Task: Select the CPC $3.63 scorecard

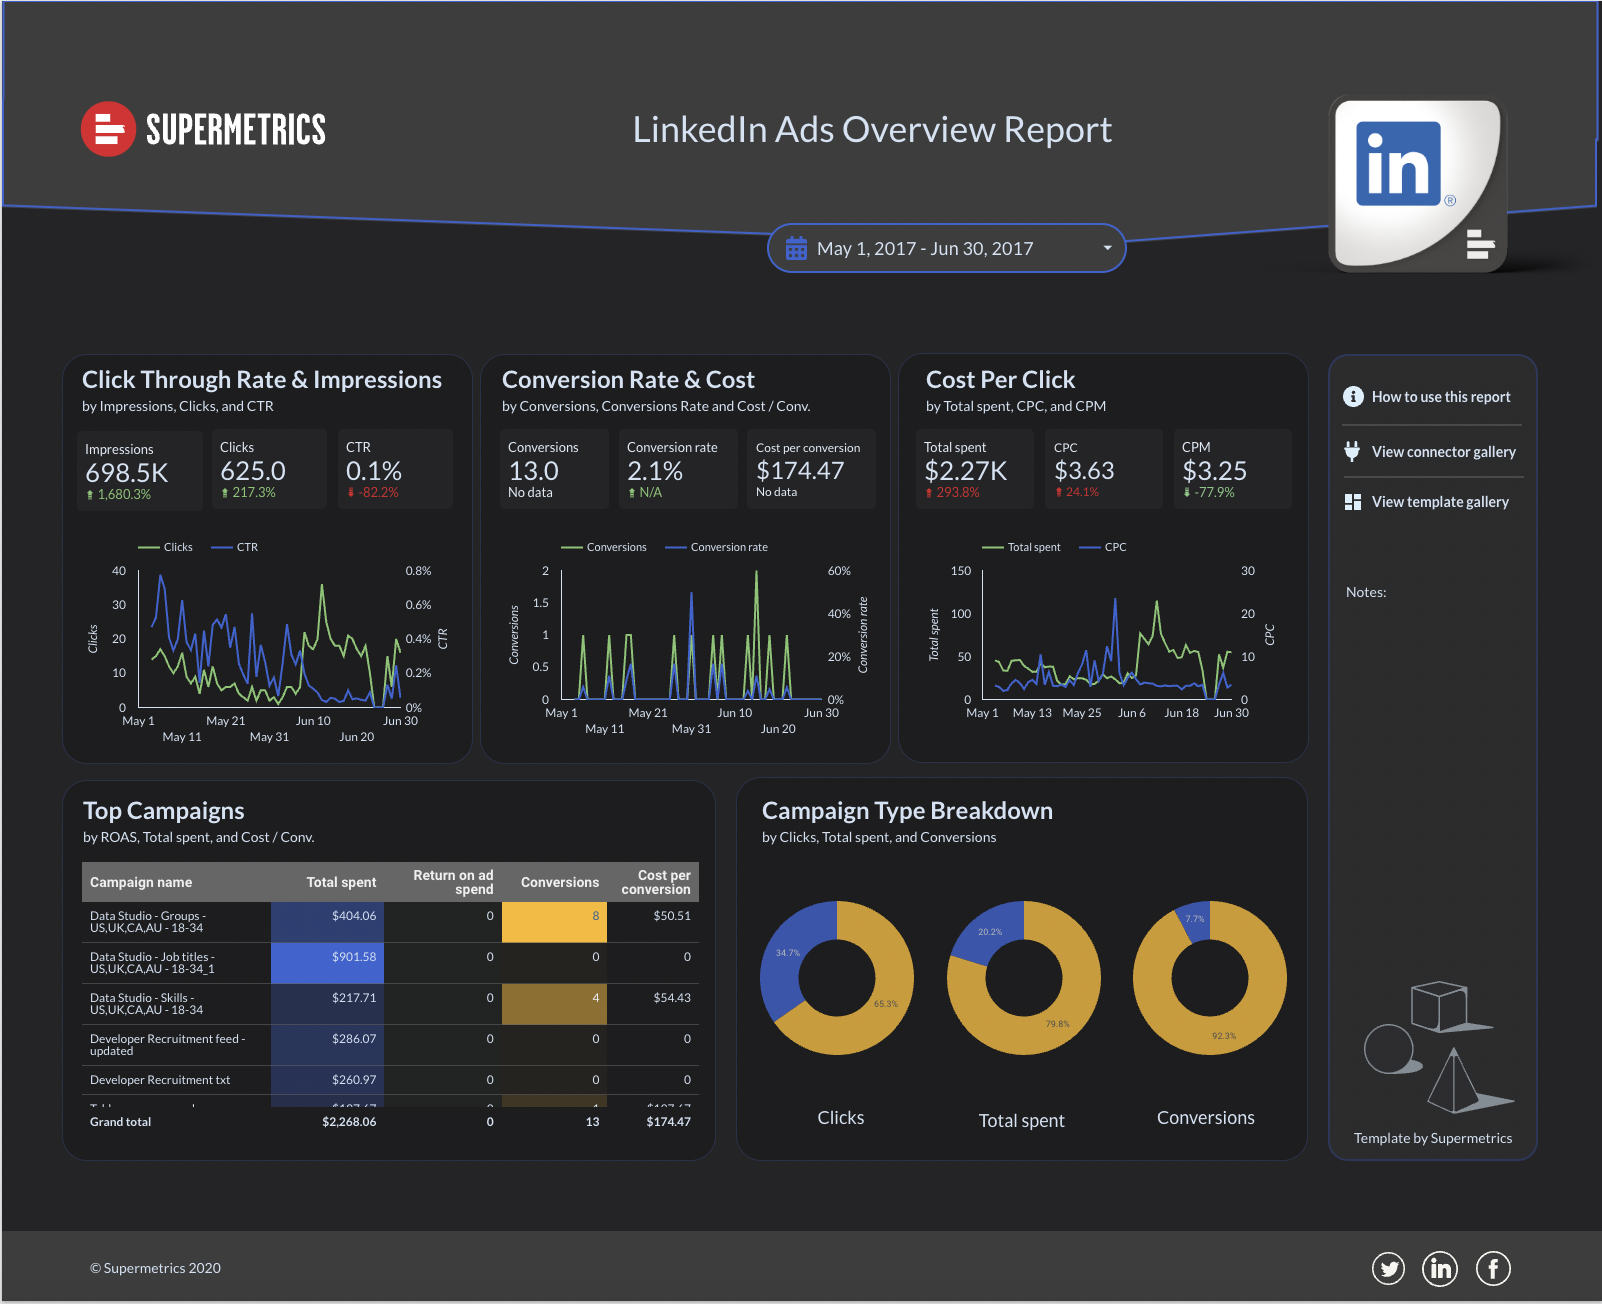Action: point(1104,469)
